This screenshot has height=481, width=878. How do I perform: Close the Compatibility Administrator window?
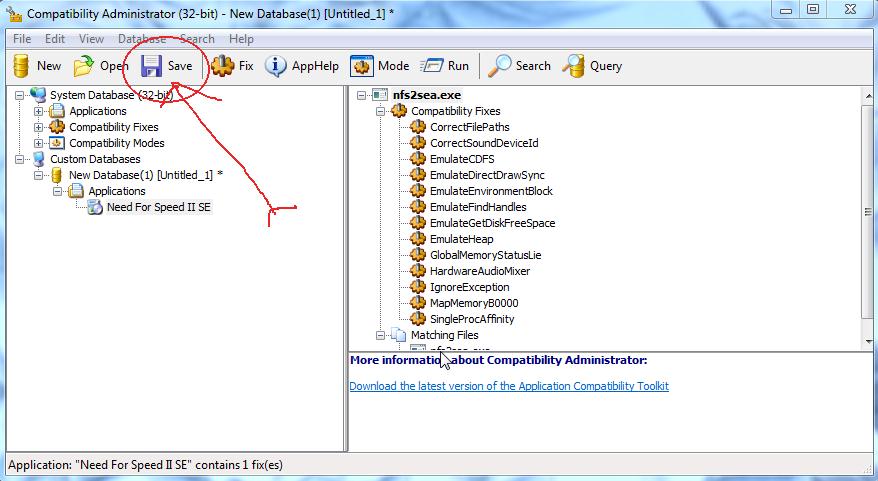(850, 10)
